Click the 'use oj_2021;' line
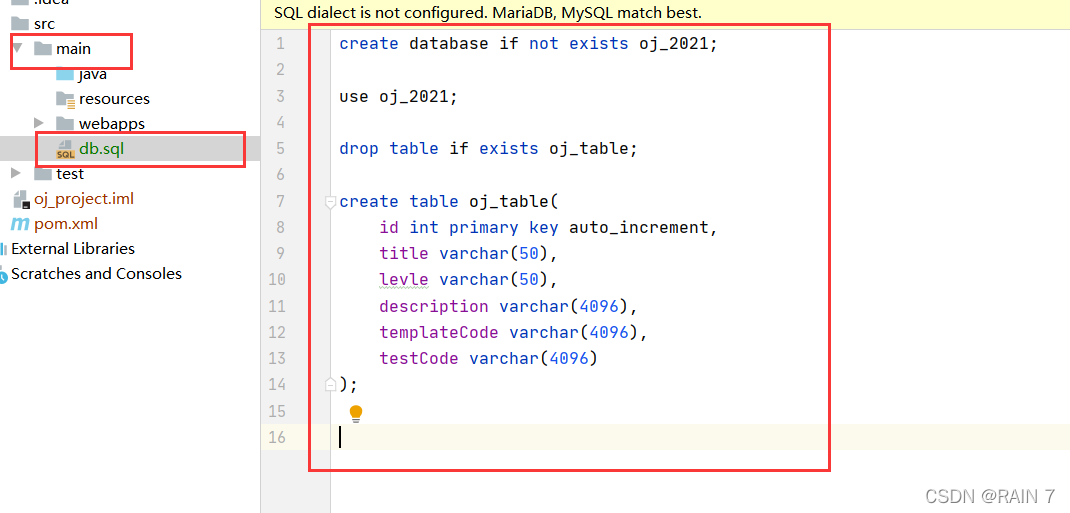Viewport: 1070px width, 513px height. [x=398, y=96]
